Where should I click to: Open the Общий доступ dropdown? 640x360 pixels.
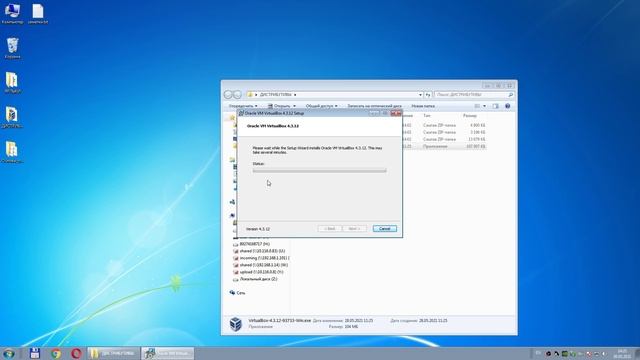pos(322,106)
